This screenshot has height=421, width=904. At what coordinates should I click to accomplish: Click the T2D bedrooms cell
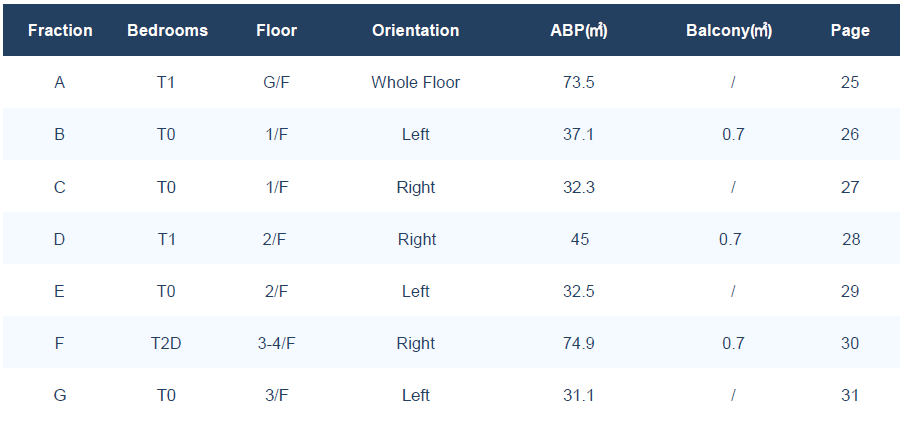166,343
